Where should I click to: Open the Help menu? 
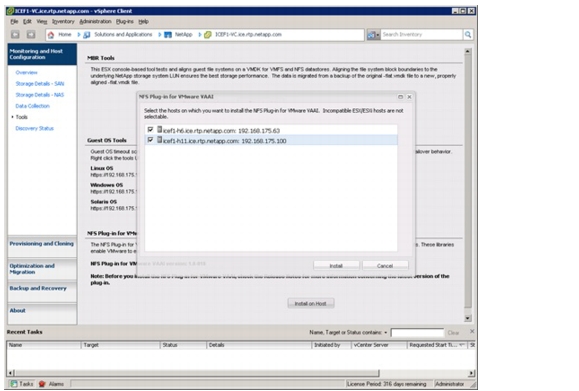click(x=144, y=21)
